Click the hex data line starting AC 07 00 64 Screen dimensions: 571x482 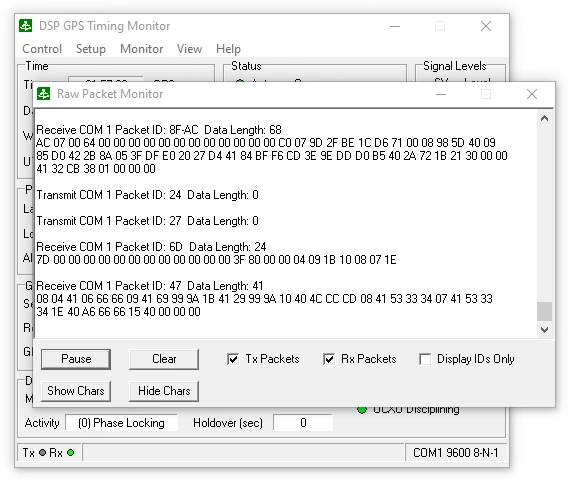click(x=266, y=143)
